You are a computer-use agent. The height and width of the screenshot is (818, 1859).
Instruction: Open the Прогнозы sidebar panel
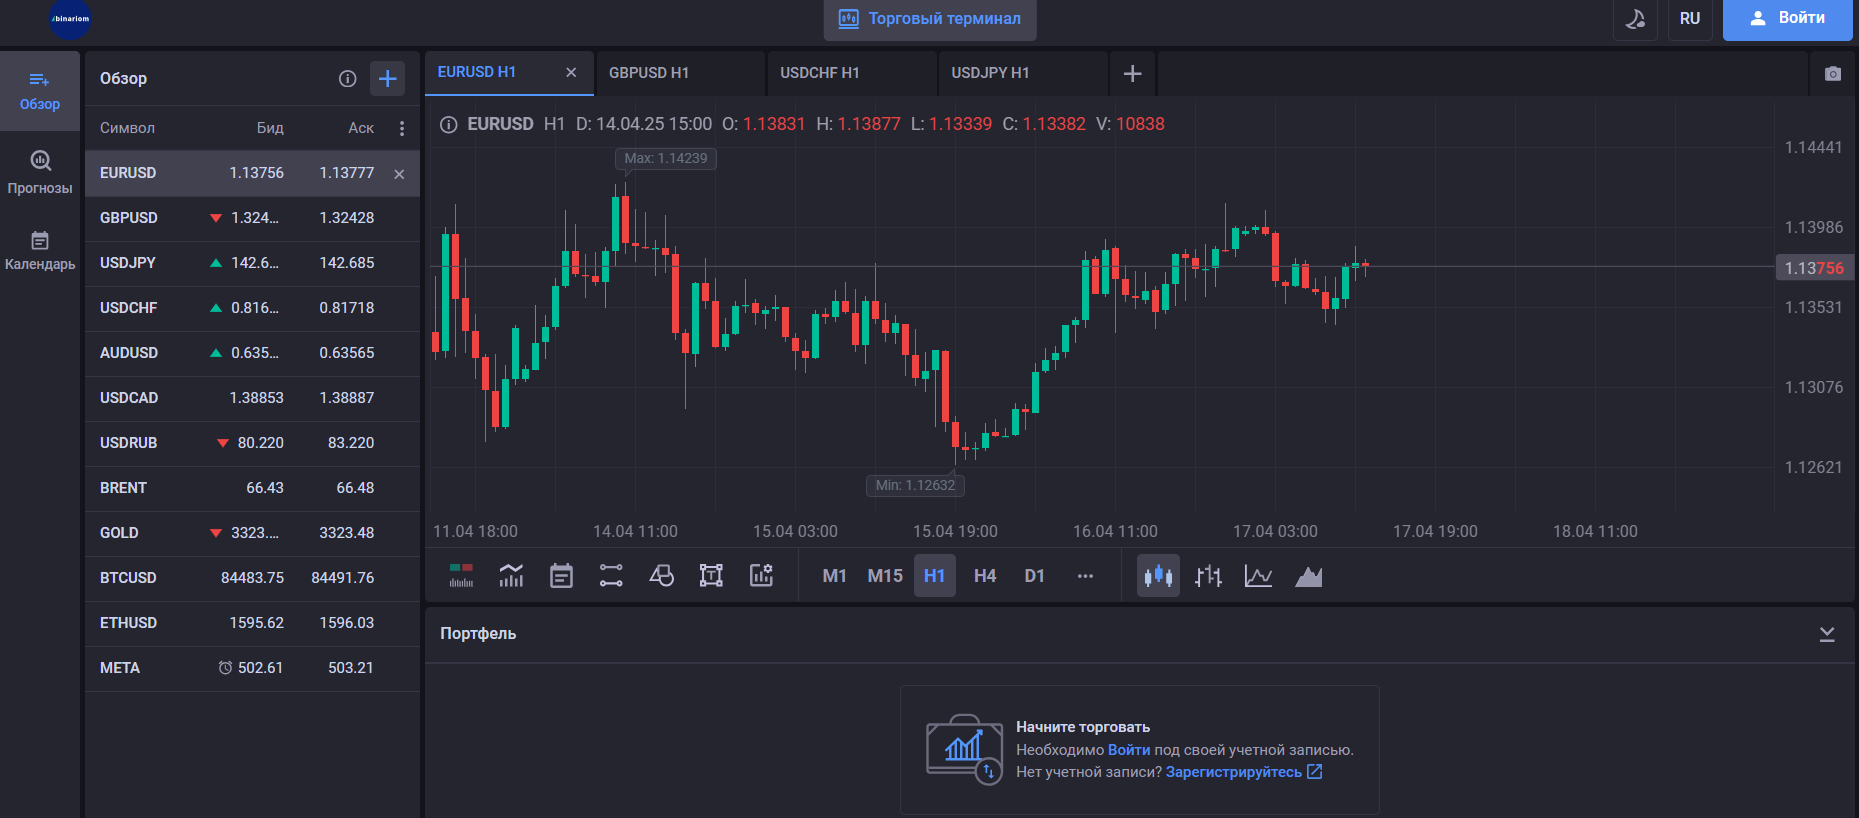pyautogui.click(x=40, y=172)
